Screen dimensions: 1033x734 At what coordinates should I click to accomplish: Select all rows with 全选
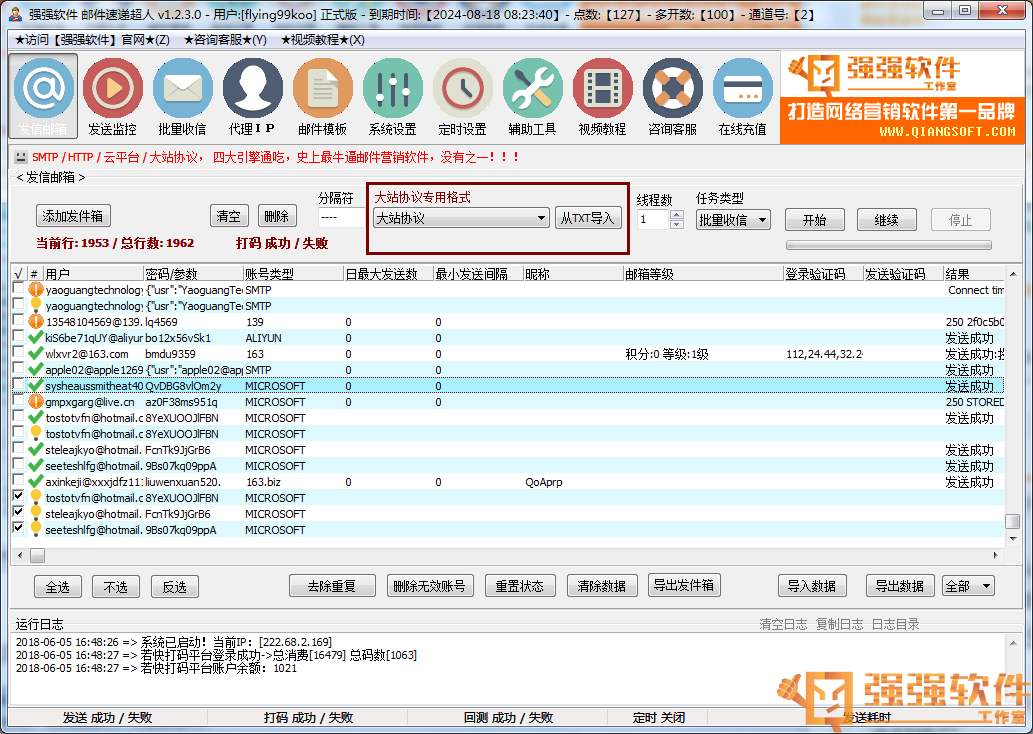point(58,586)
